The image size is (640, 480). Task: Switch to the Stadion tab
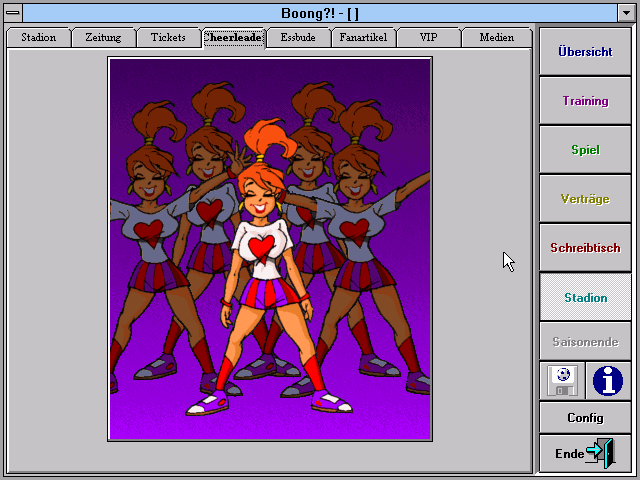[39, 38]
